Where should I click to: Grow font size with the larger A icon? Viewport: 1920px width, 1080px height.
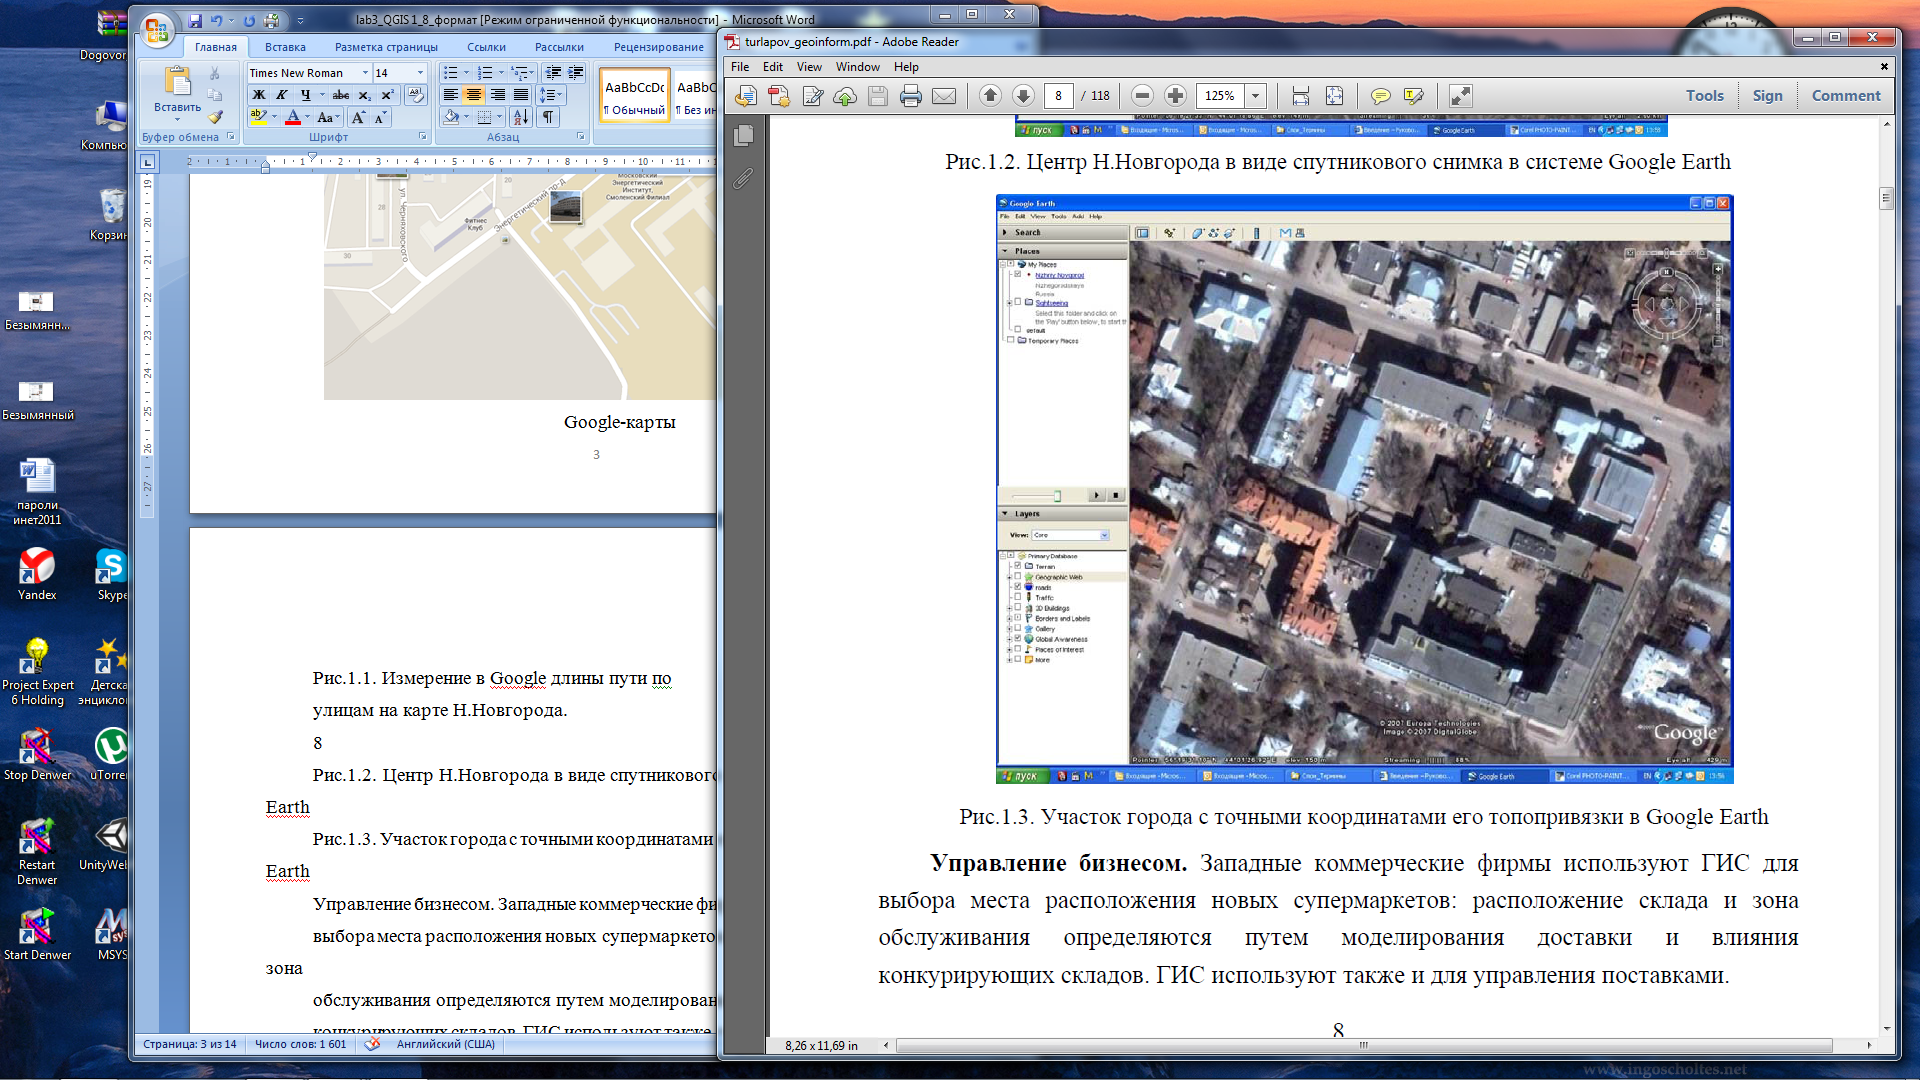click(358, 118)
